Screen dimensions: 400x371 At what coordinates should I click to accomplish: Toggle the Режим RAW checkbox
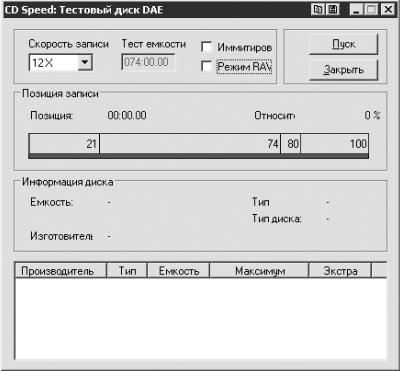click(x=207, y=66)
